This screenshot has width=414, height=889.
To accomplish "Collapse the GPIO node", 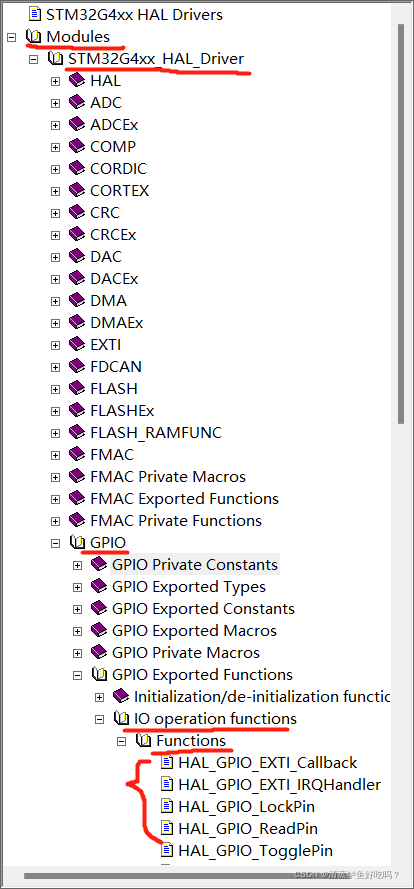I will [55, 543].
